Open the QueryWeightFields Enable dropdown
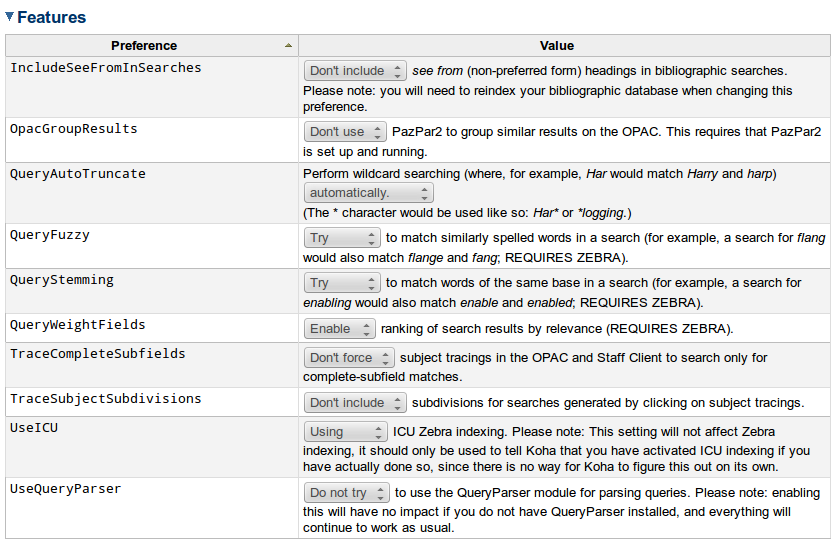The width and height of the screenshot is (838, 545). coord(340,328)
